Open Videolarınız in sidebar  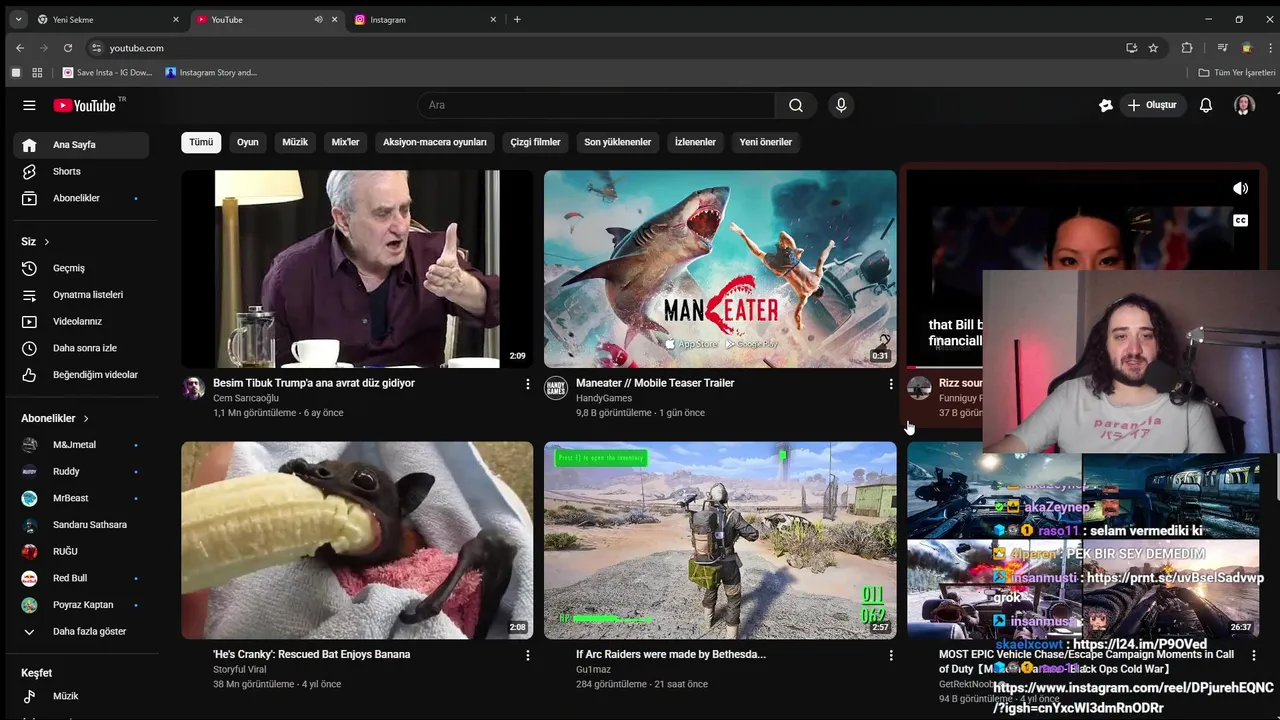(x=81, y=321)
